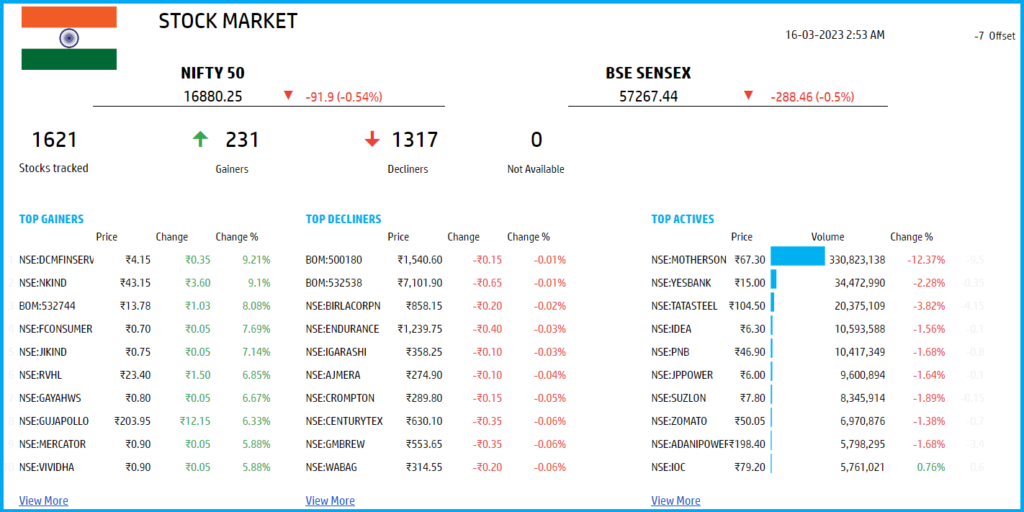Select NSE:BIRLACORPN row

pyautogui.click(x=436, y=306)
